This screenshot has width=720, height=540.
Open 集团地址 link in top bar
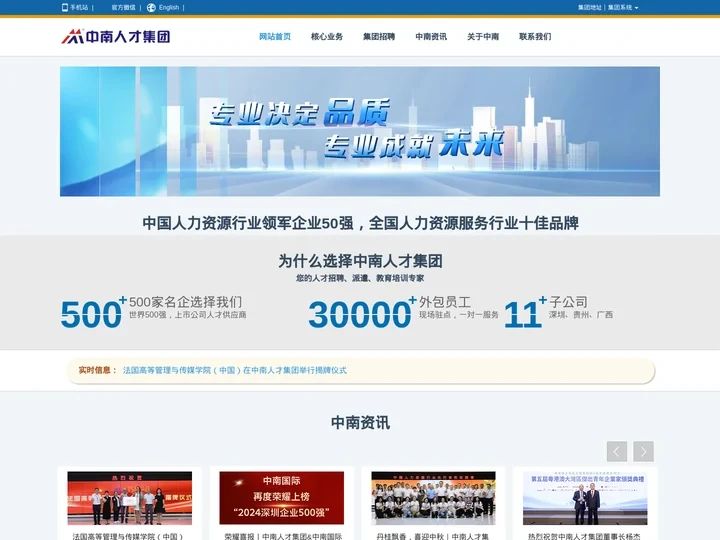pyautogui.click(x=590, y=7)
